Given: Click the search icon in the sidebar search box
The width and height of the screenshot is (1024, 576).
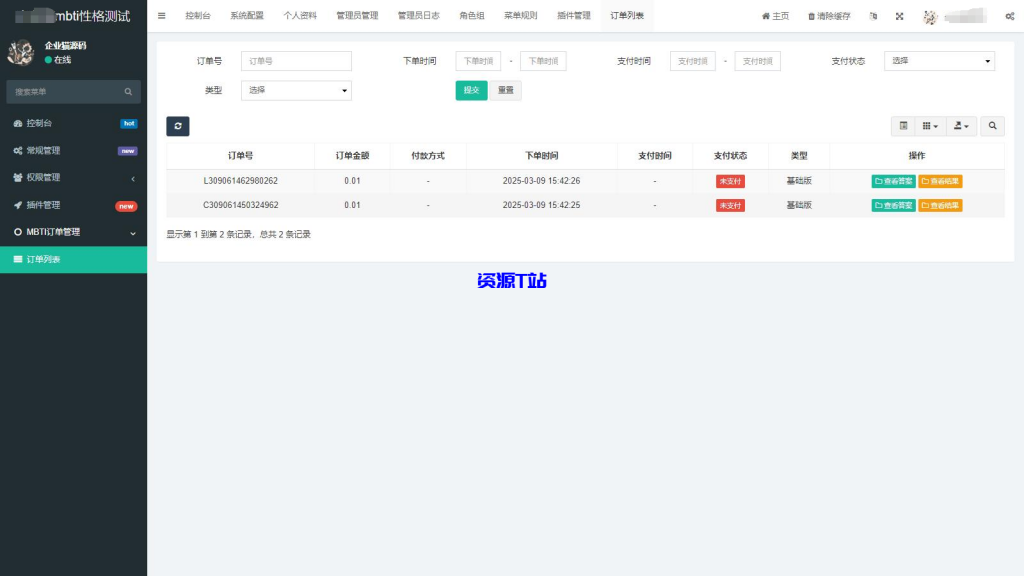Looking at the screenshot, I should 128,91.
